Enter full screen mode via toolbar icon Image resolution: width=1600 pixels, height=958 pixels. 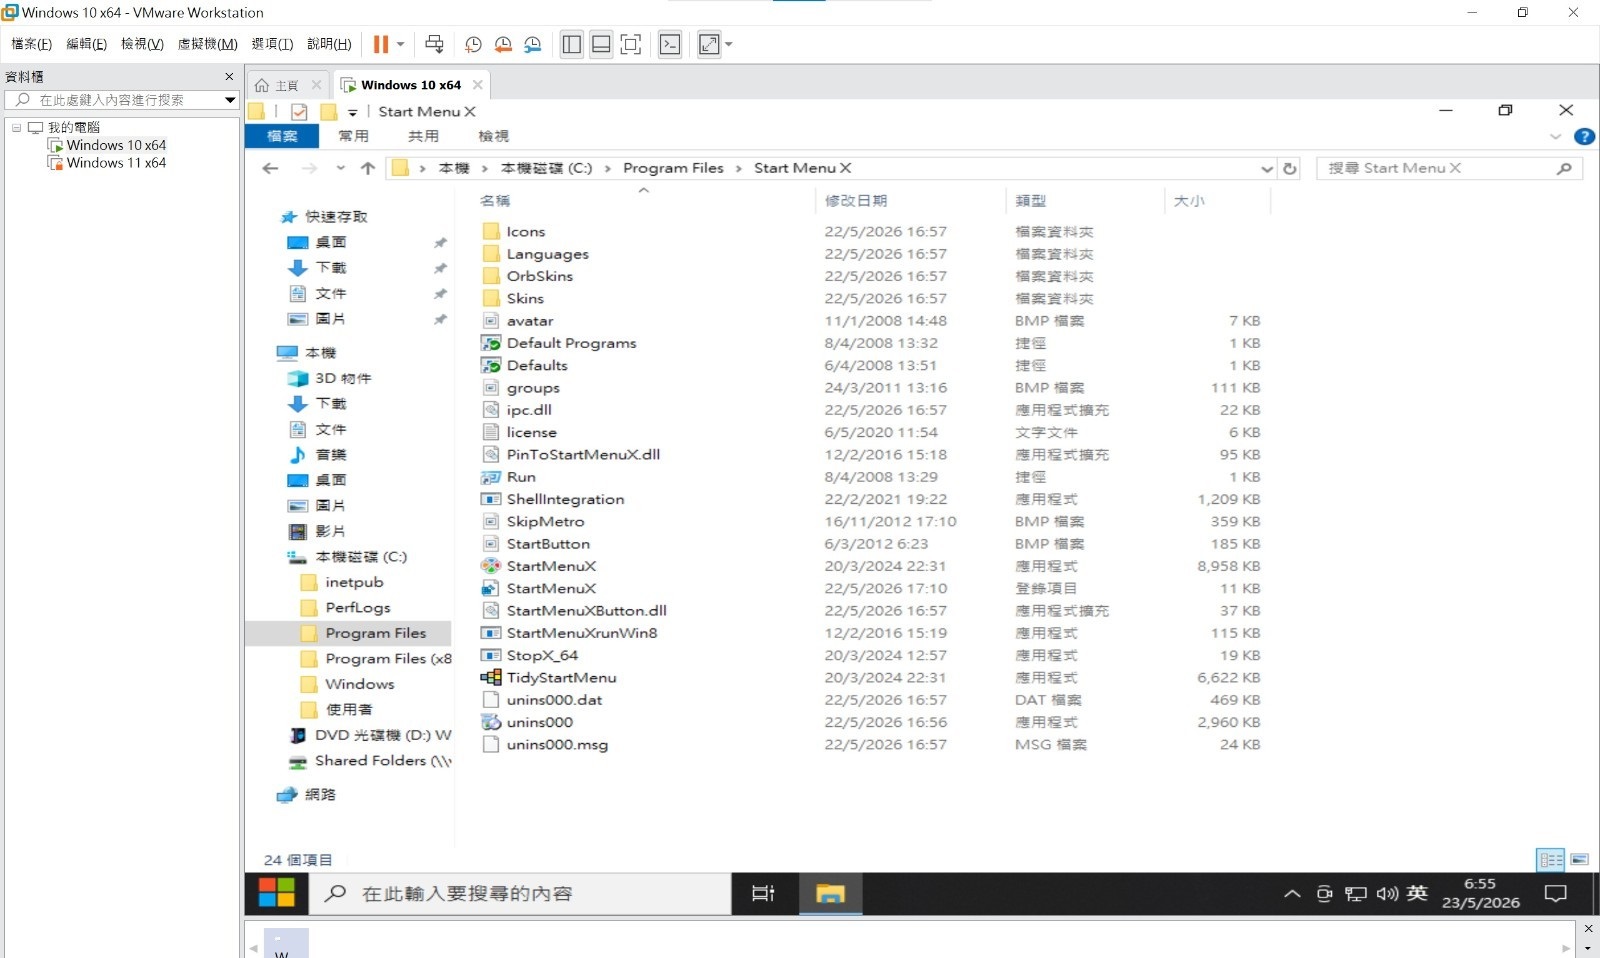631,44
